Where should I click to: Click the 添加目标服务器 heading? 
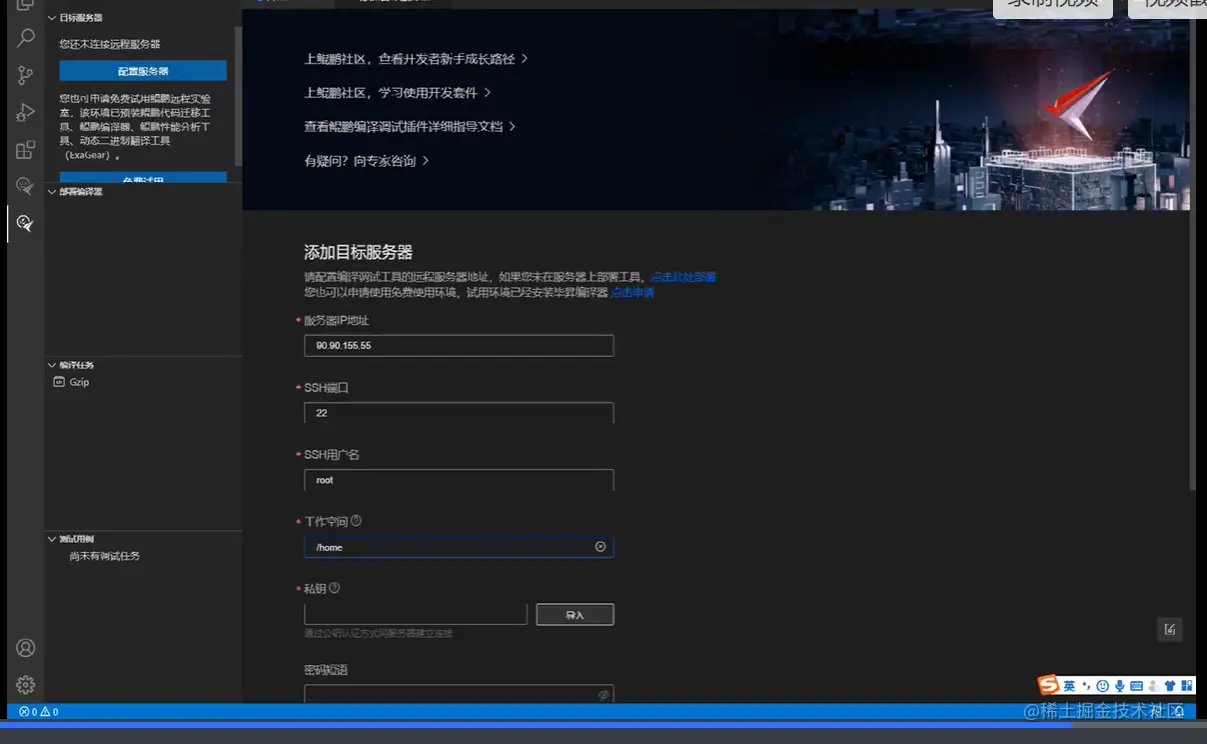pos(358,252)
